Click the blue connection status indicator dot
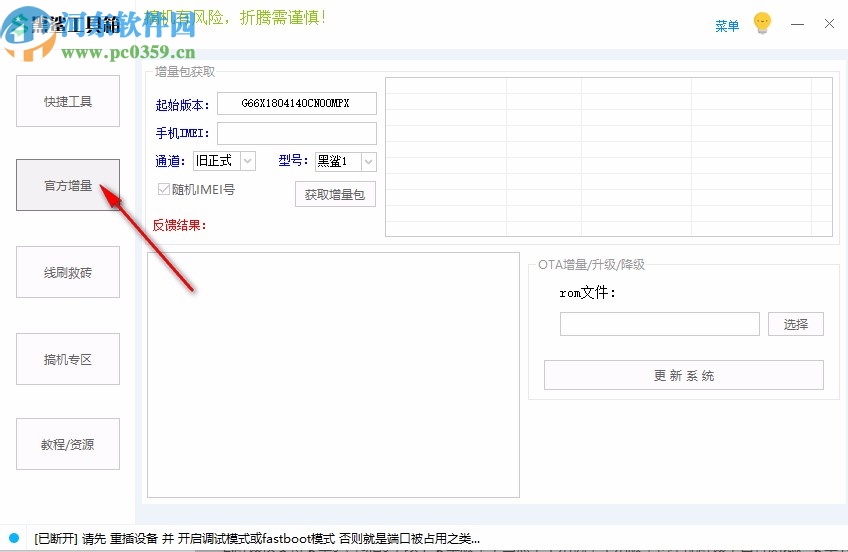 tap(14, 538)
